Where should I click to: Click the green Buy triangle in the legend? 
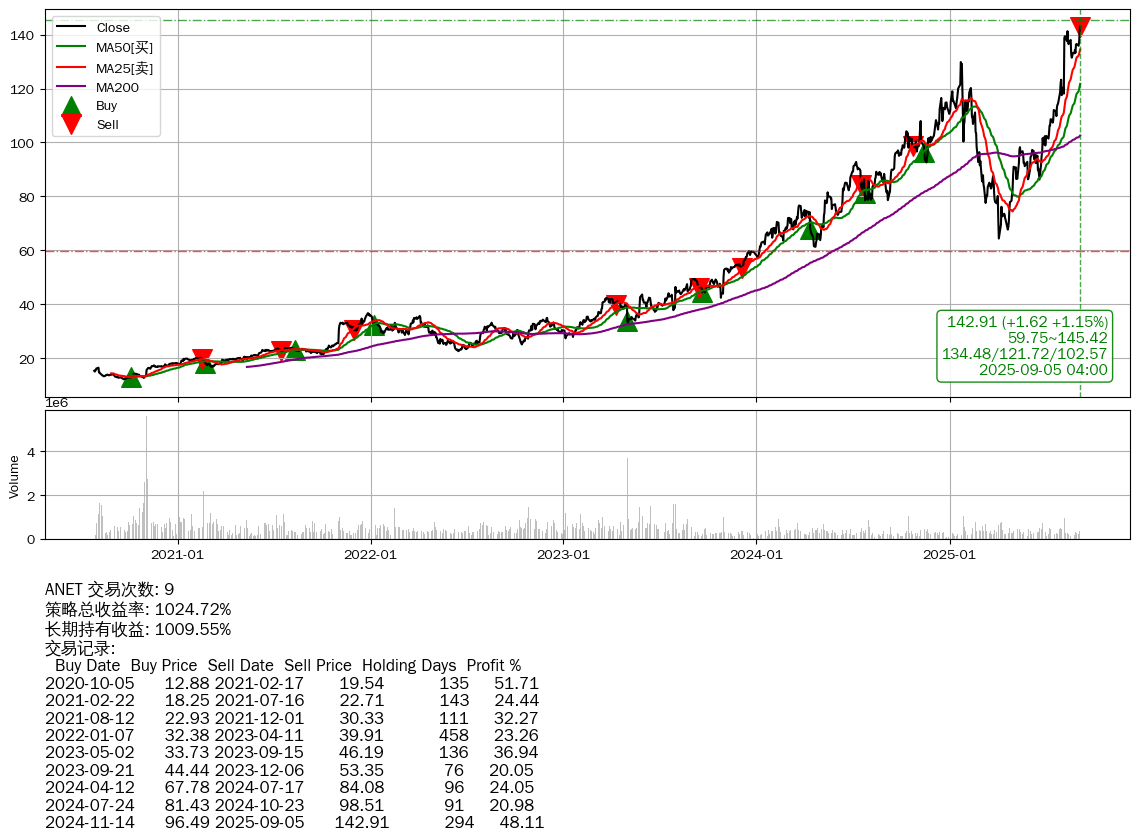(x=71, y=106)
